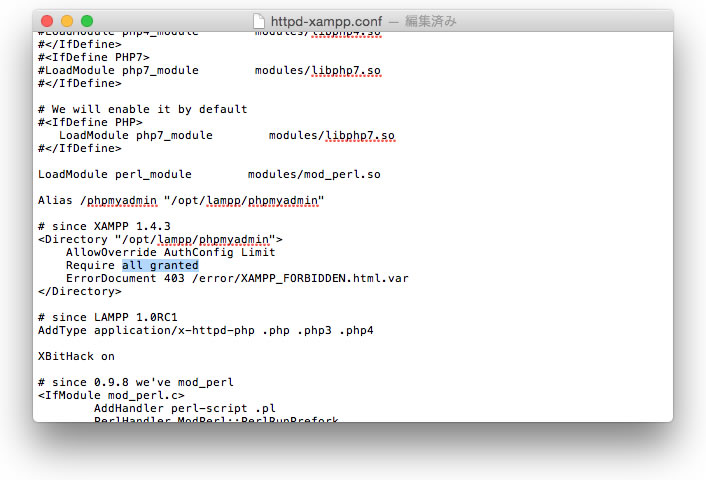
Task: Click the 'Alias' word in the phpmyadmin line
Action: (x=55, y=200)
